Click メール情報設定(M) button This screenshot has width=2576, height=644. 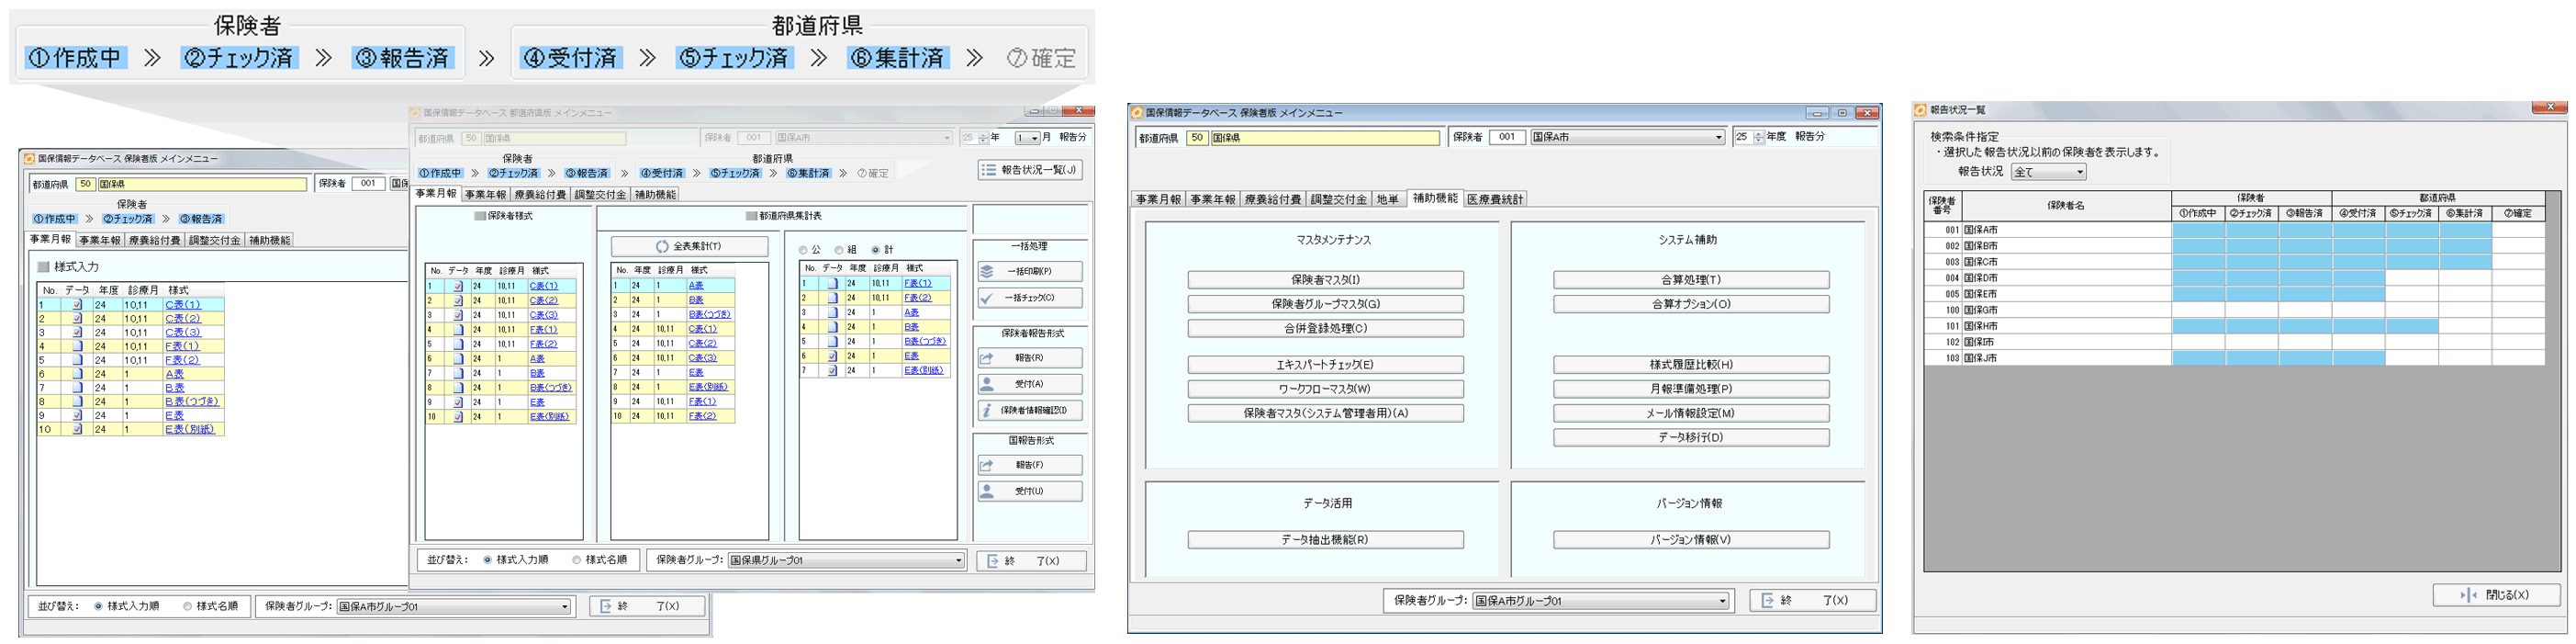pos(1691,413)
